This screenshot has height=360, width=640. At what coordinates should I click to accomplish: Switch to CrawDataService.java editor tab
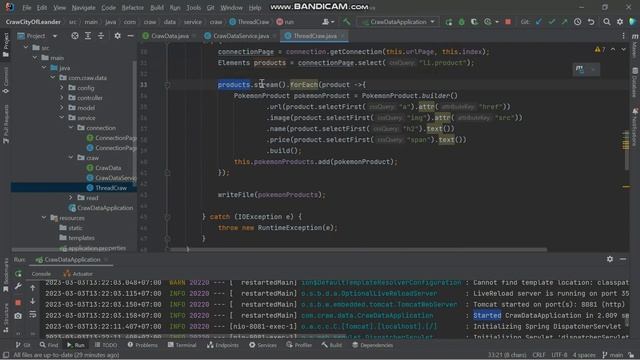(x=241, y=36)
